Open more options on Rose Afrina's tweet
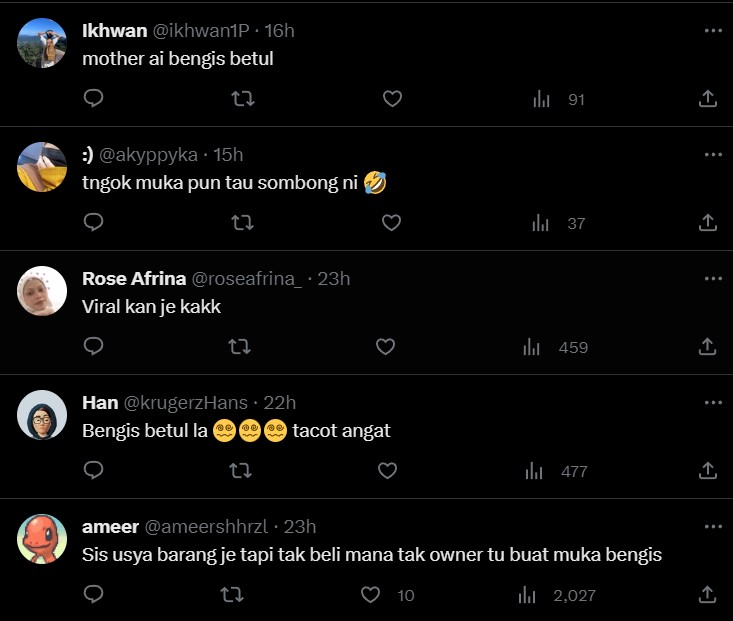The width and height of the screenshot is (733, 621). pyautogui.click(x=712, y=278)
